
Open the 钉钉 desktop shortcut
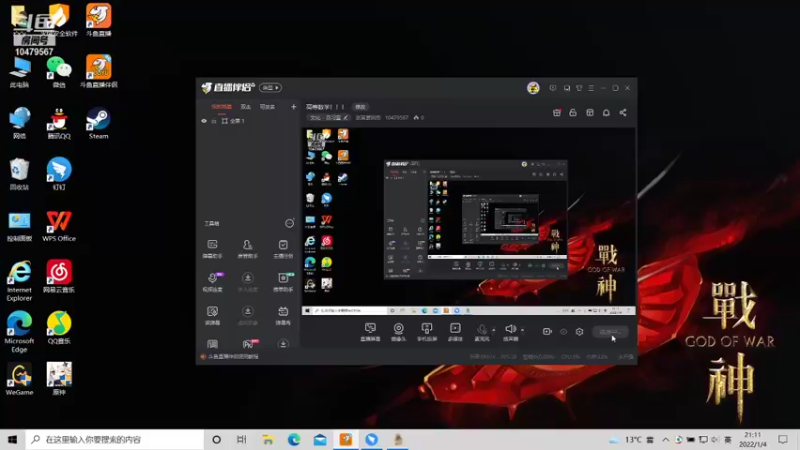(59, 174)
